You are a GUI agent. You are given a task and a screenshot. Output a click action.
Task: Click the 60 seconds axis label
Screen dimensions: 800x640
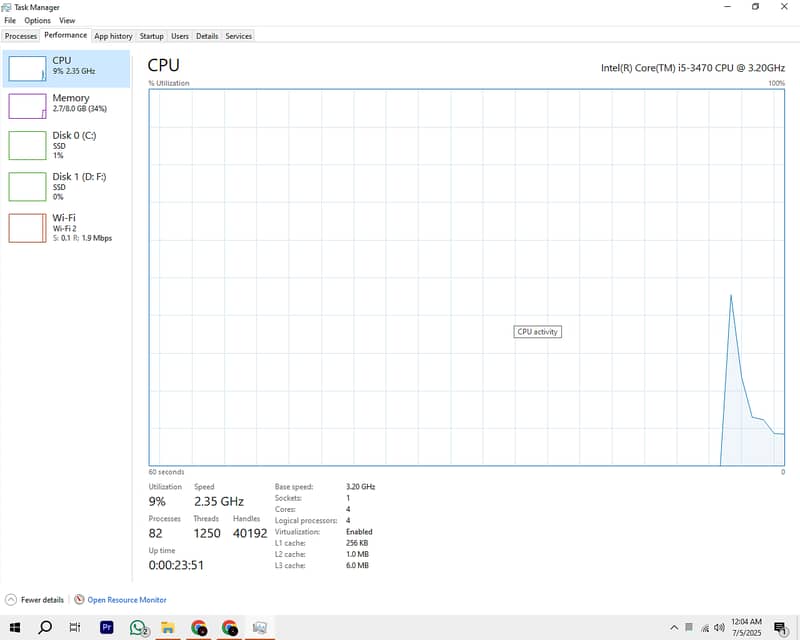click(x=166, y=472)
